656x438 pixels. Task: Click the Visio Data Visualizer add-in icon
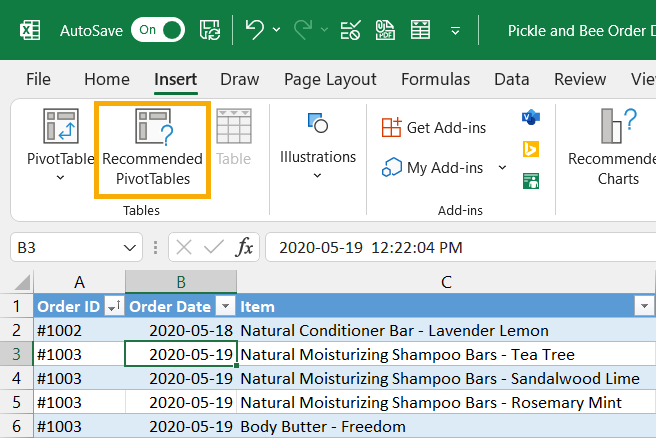(530, 117)
